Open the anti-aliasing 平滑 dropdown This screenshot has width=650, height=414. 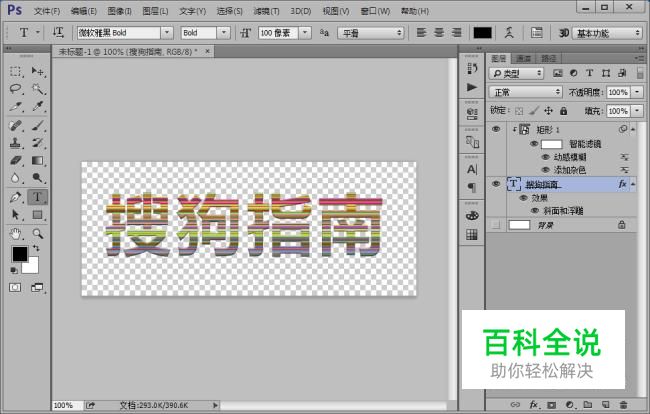coord(371,33)
